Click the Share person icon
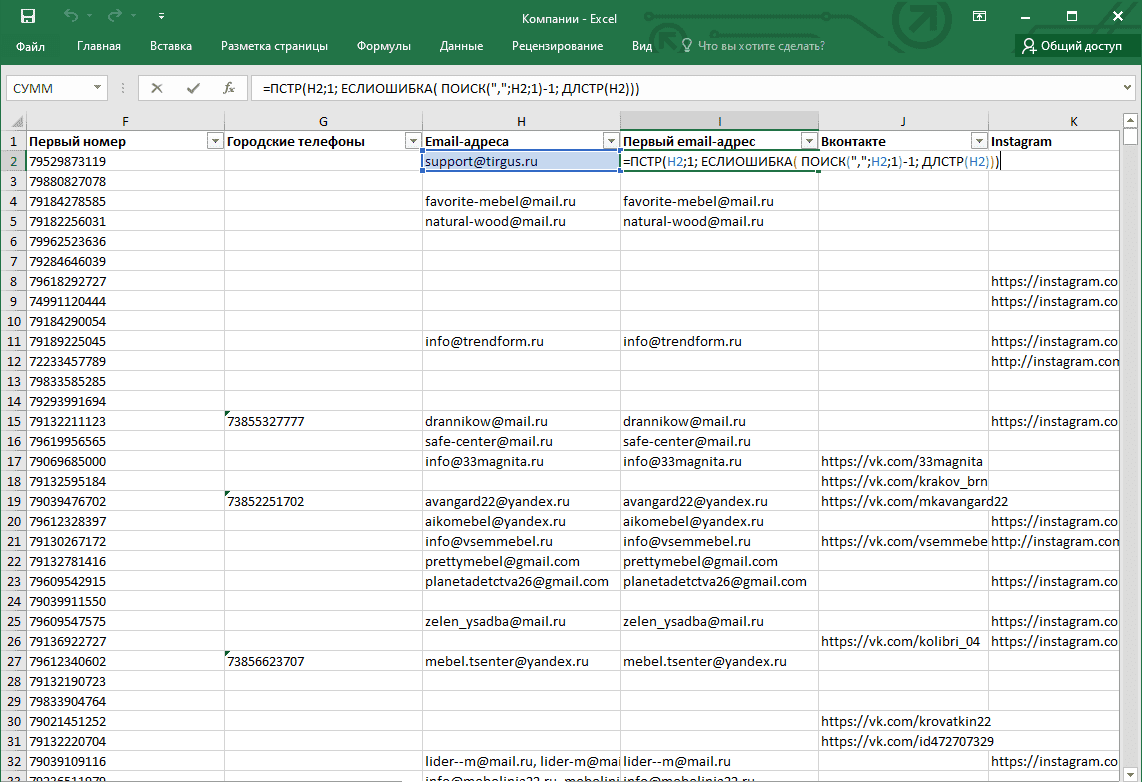This screenshot has width=1142, height=782. (1028, 46)
